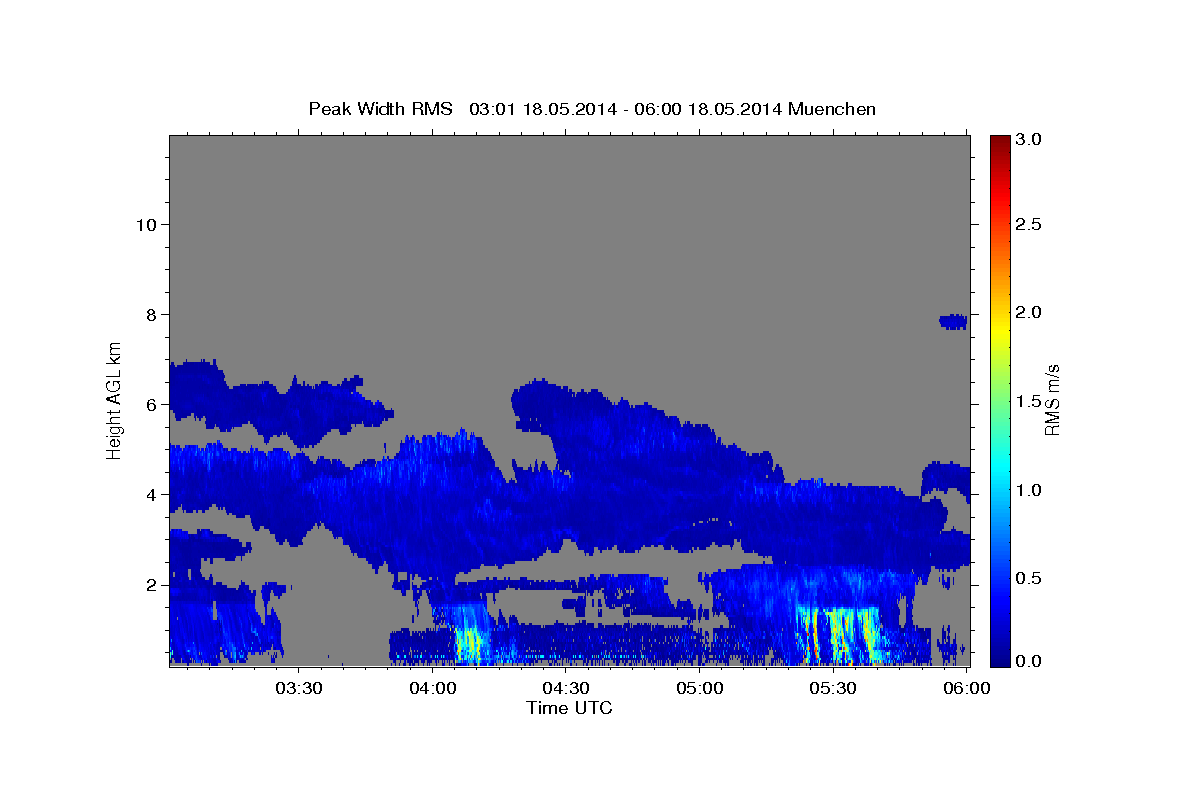Click the 05:00 time tick label

(x=700, y=688)
